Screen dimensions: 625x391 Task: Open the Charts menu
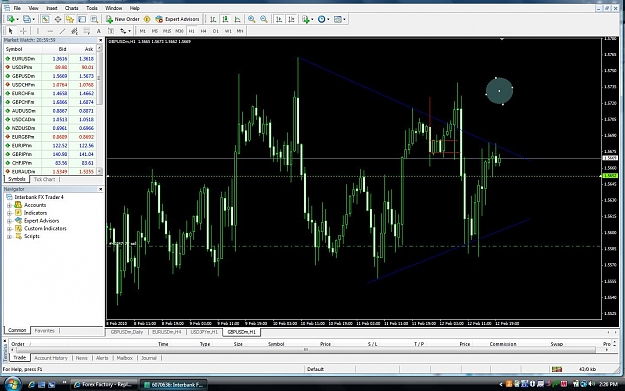[72, 8]
